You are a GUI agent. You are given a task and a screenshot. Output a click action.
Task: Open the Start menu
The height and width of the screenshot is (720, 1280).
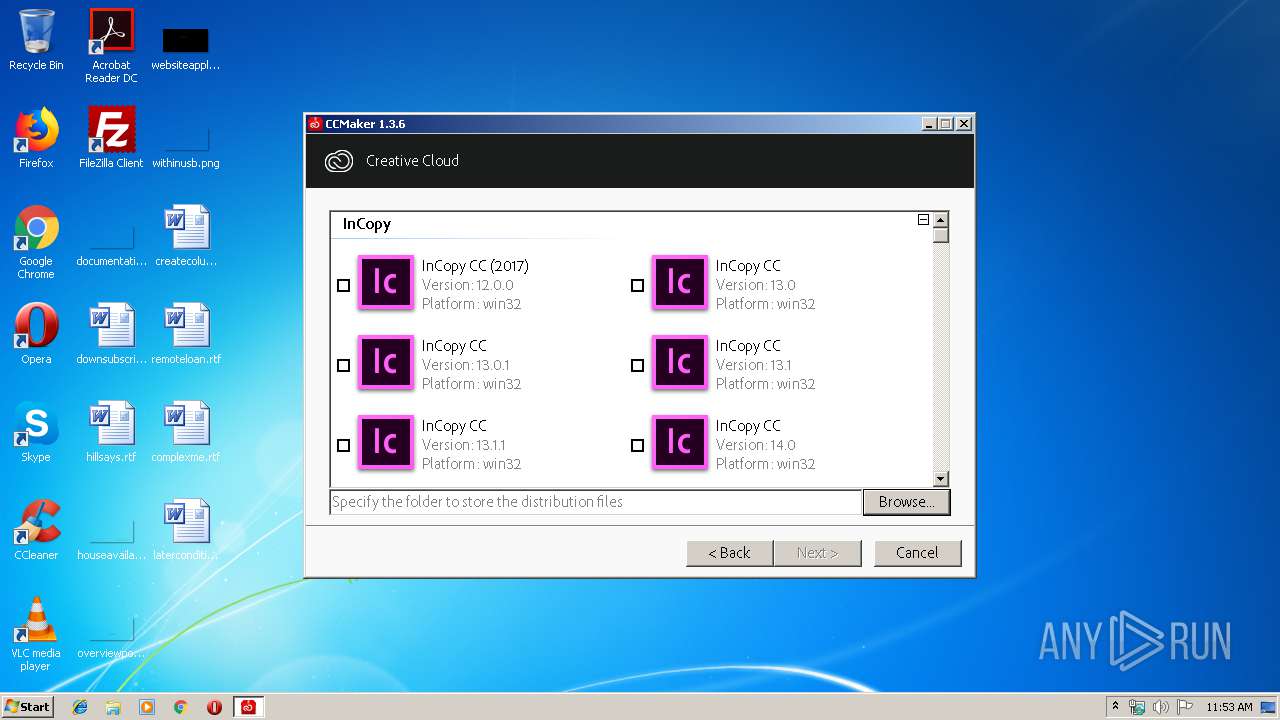pyautogui.click(x=27, y=707)
